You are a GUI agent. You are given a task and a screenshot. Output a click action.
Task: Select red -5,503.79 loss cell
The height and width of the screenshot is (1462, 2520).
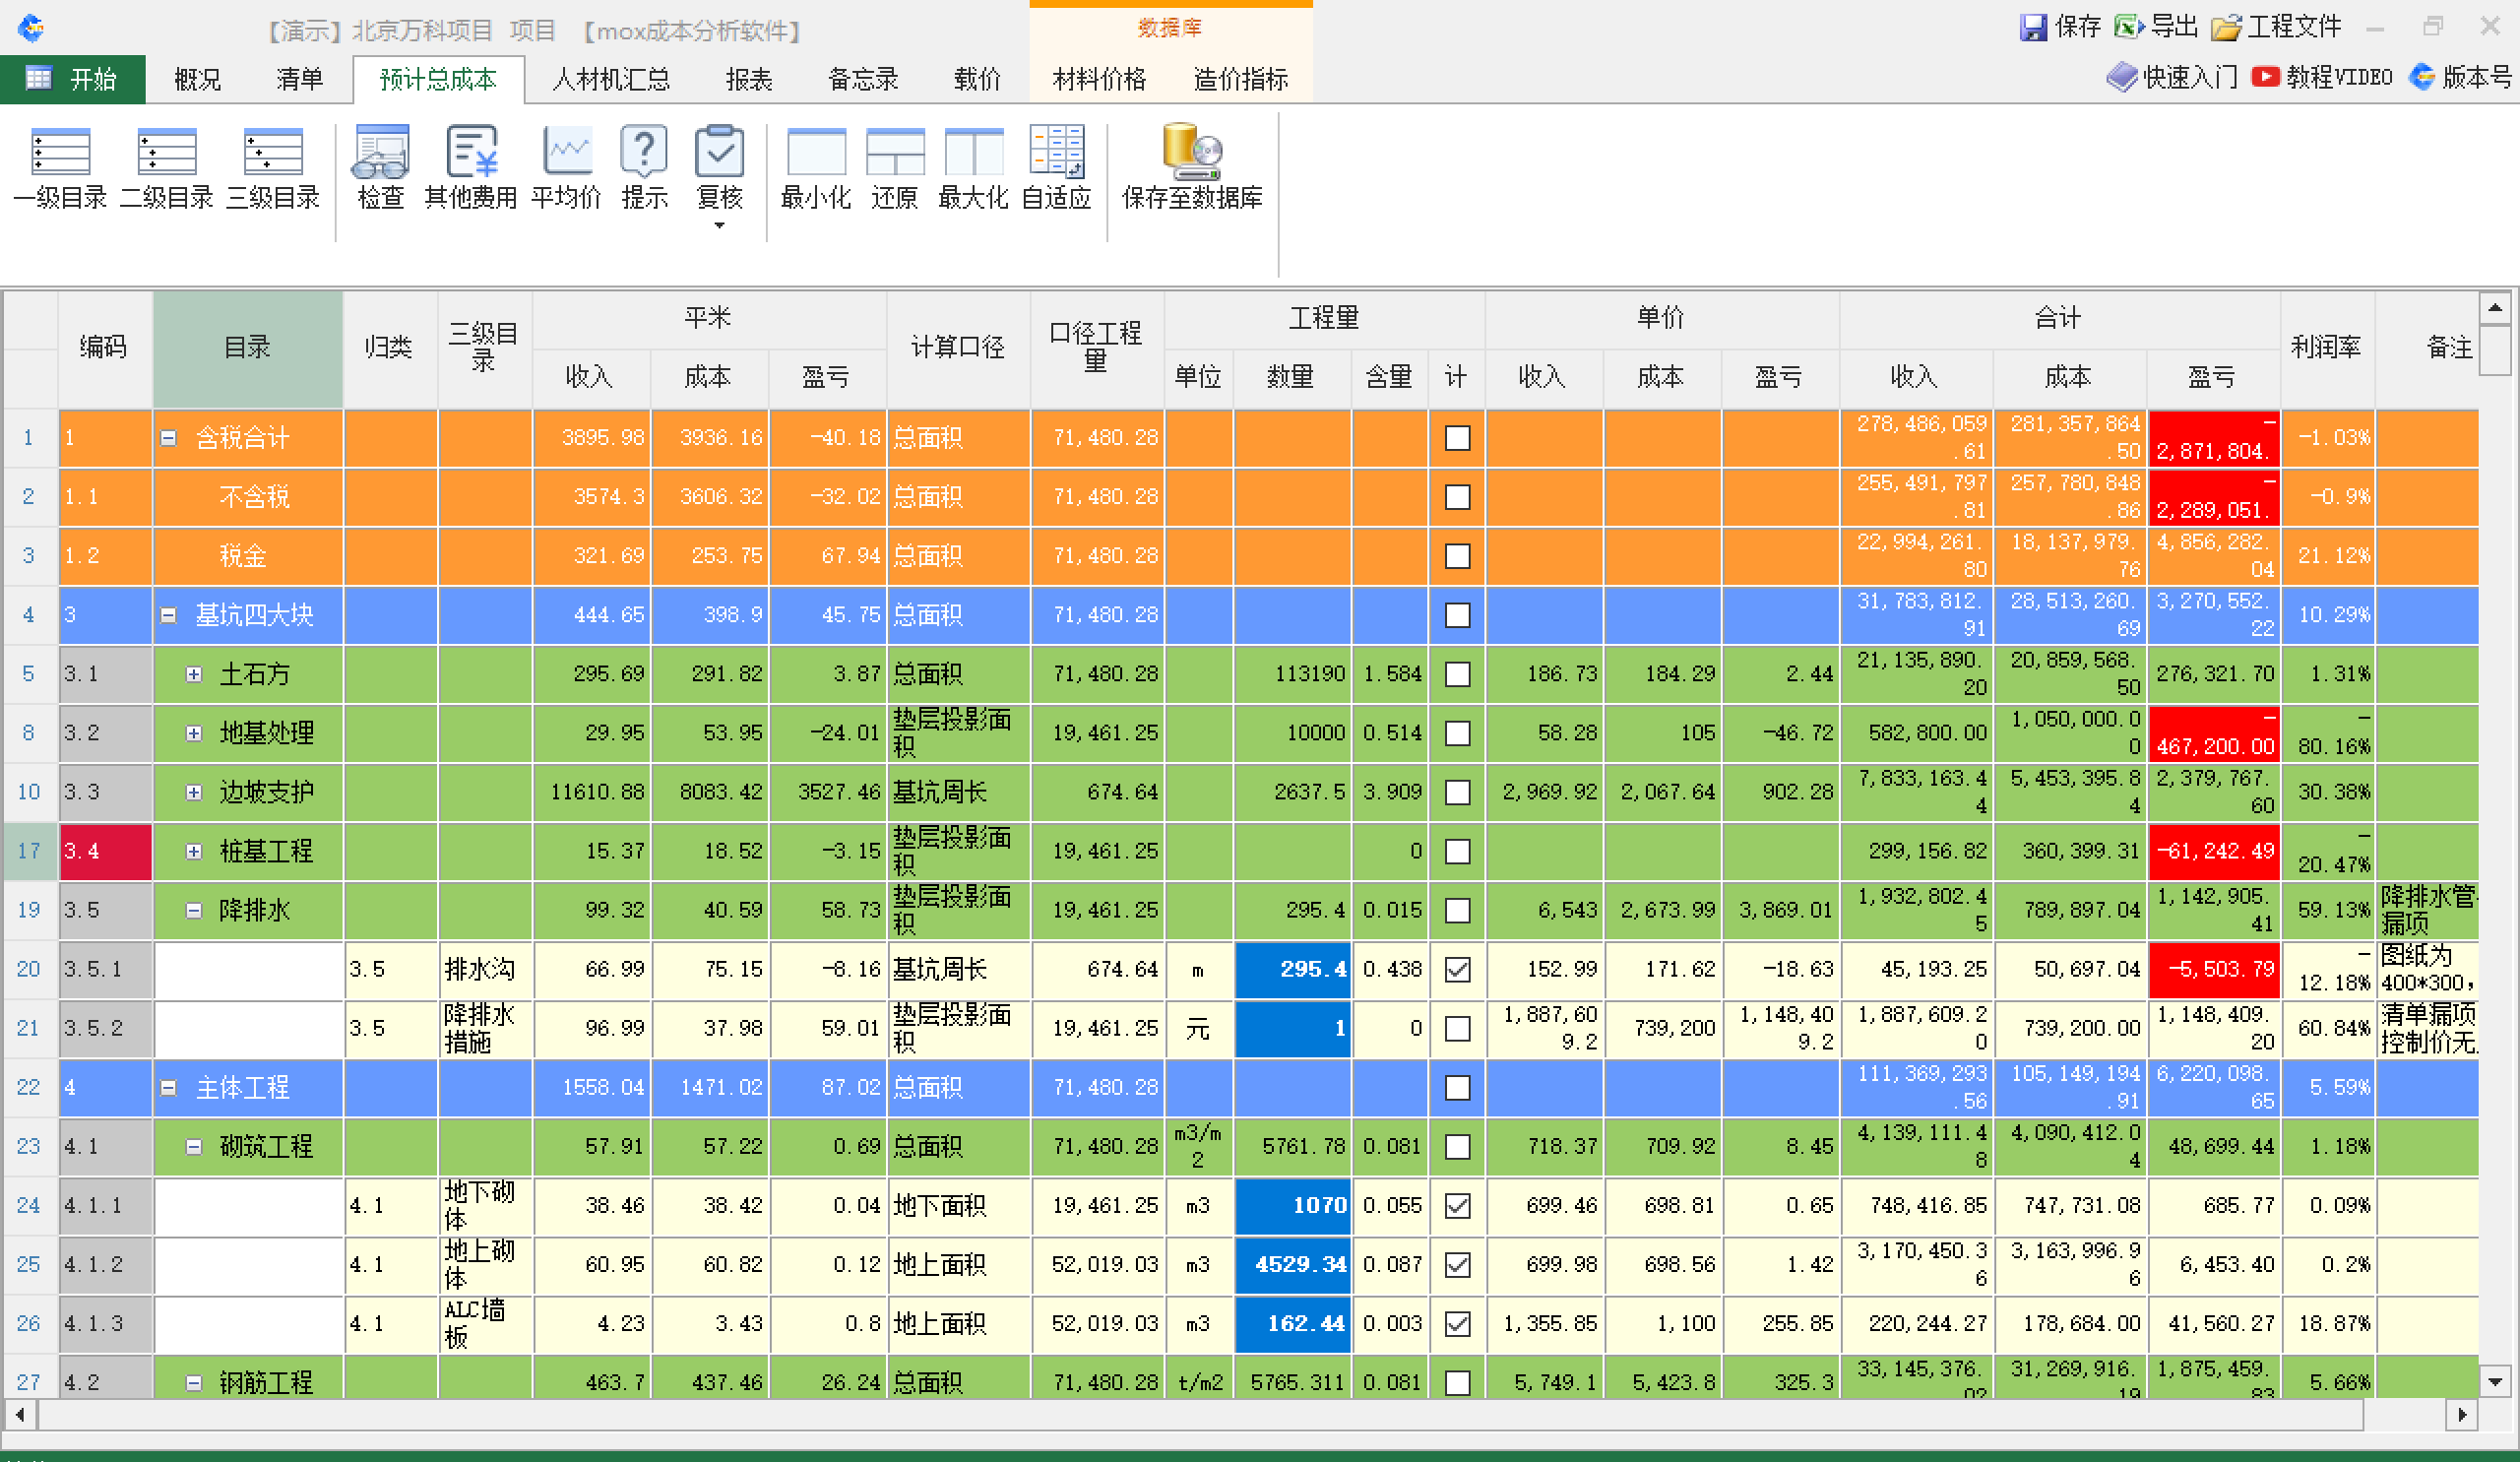click(x=2213, y=969)
